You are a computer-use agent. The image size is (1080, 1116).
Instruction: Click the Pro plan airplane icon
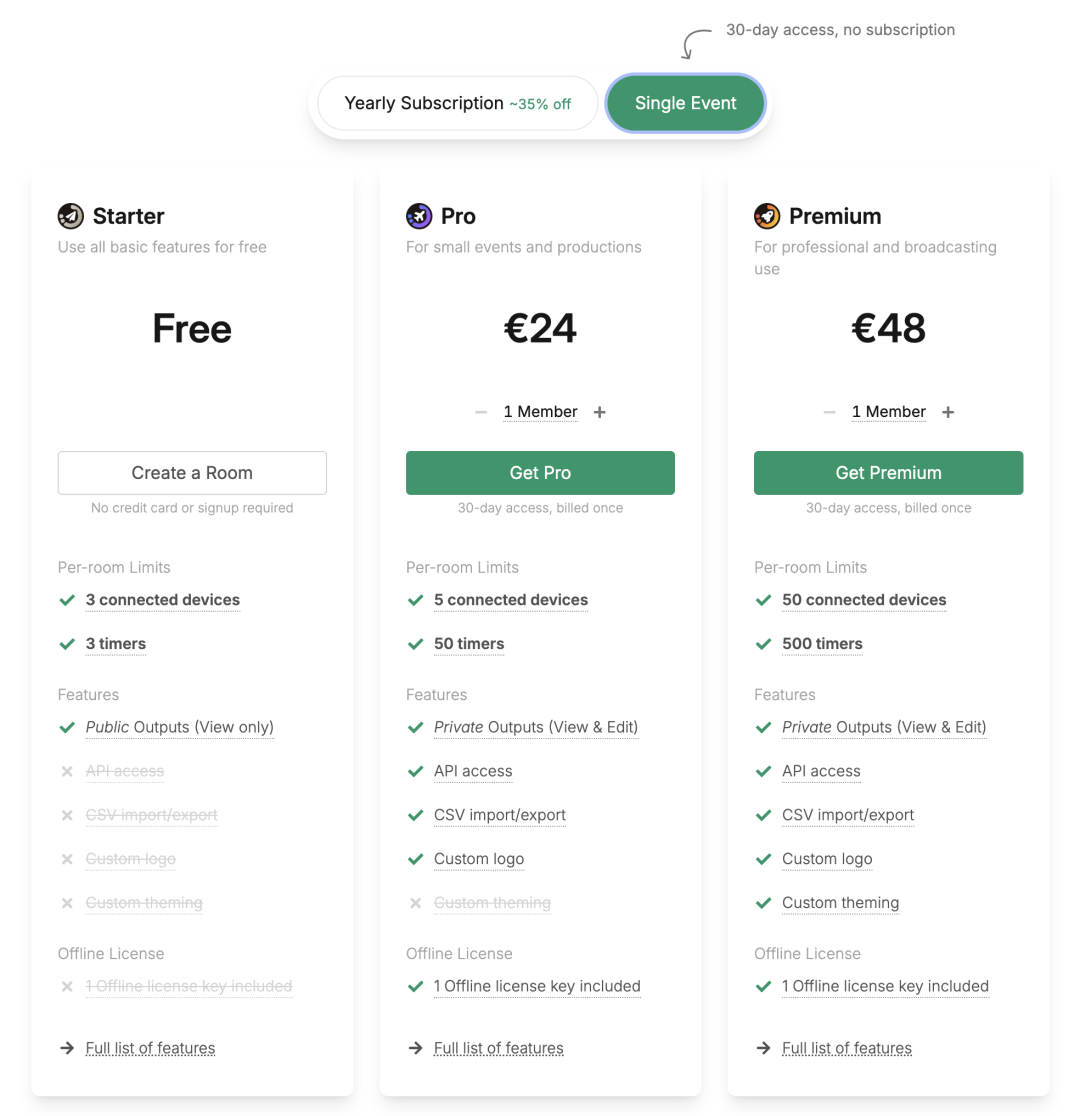419,216
